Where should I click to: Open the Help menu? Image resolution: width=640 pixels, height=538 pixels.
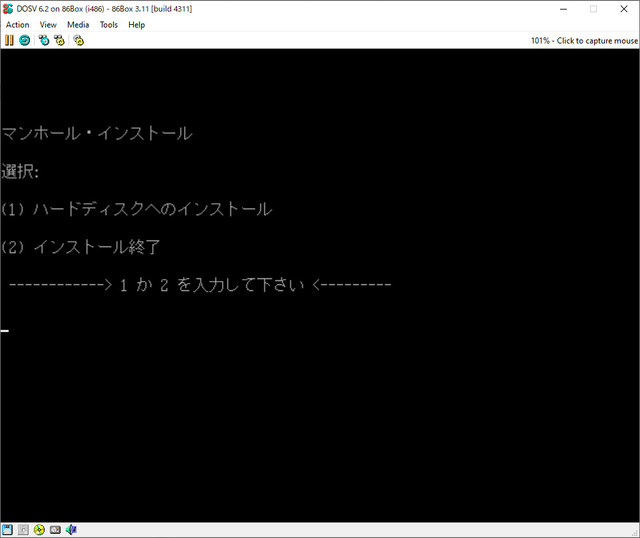click(136, 25)
